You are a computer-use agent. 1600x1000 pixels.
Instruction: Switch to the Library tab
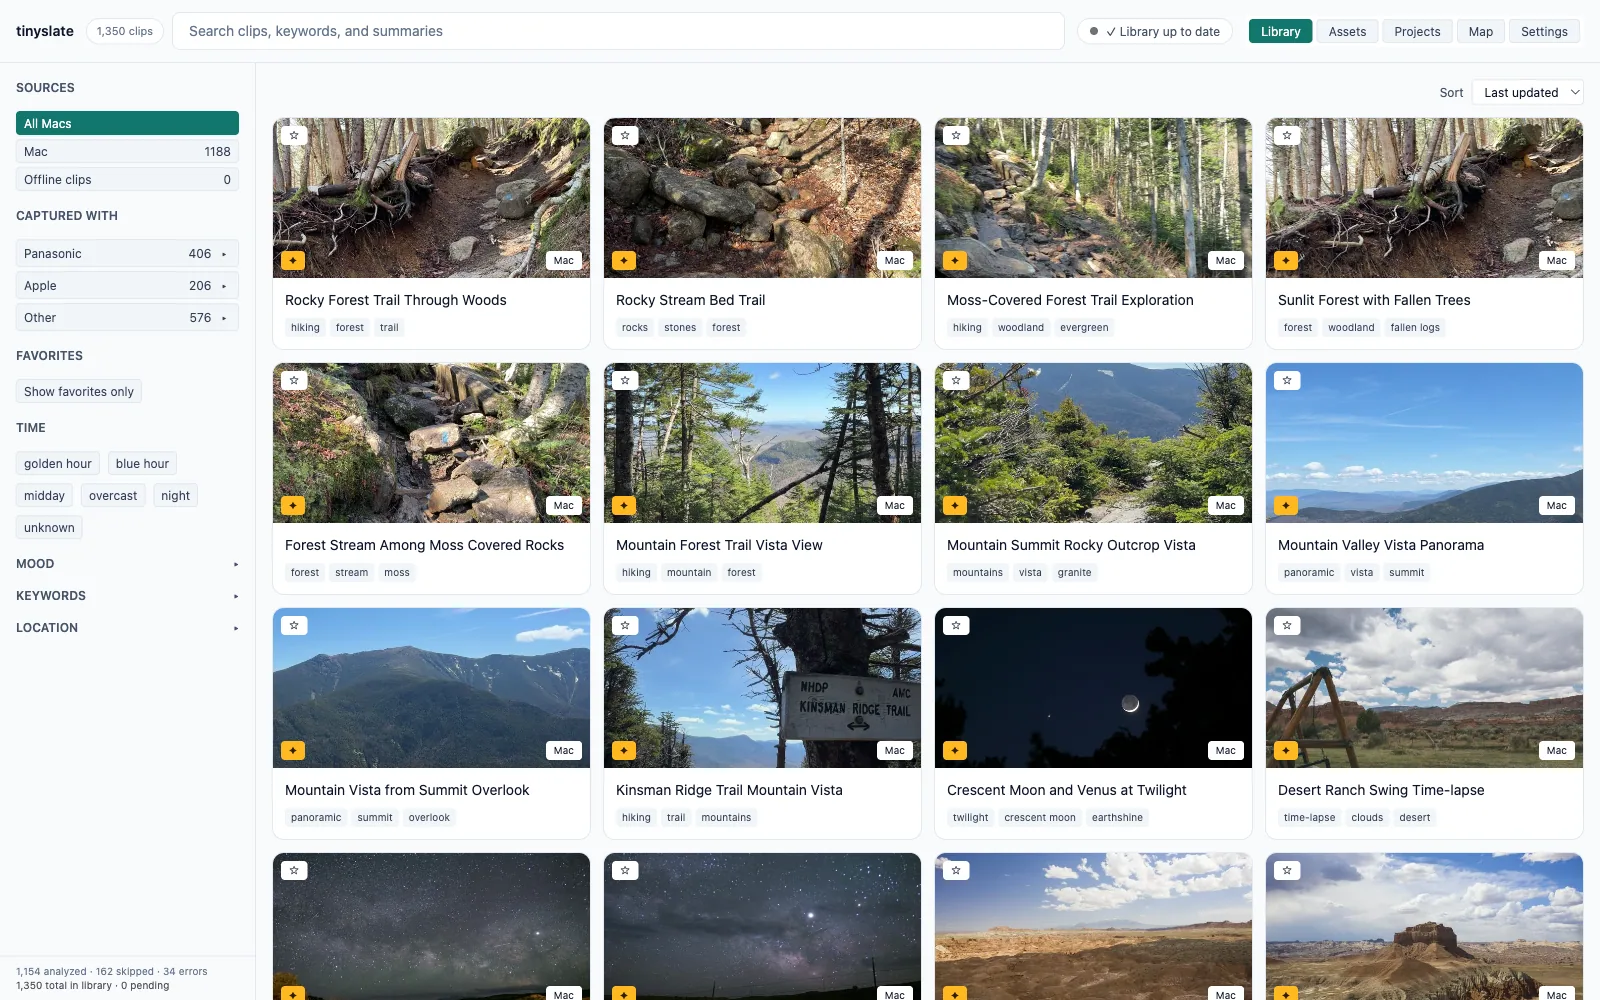1280,32
